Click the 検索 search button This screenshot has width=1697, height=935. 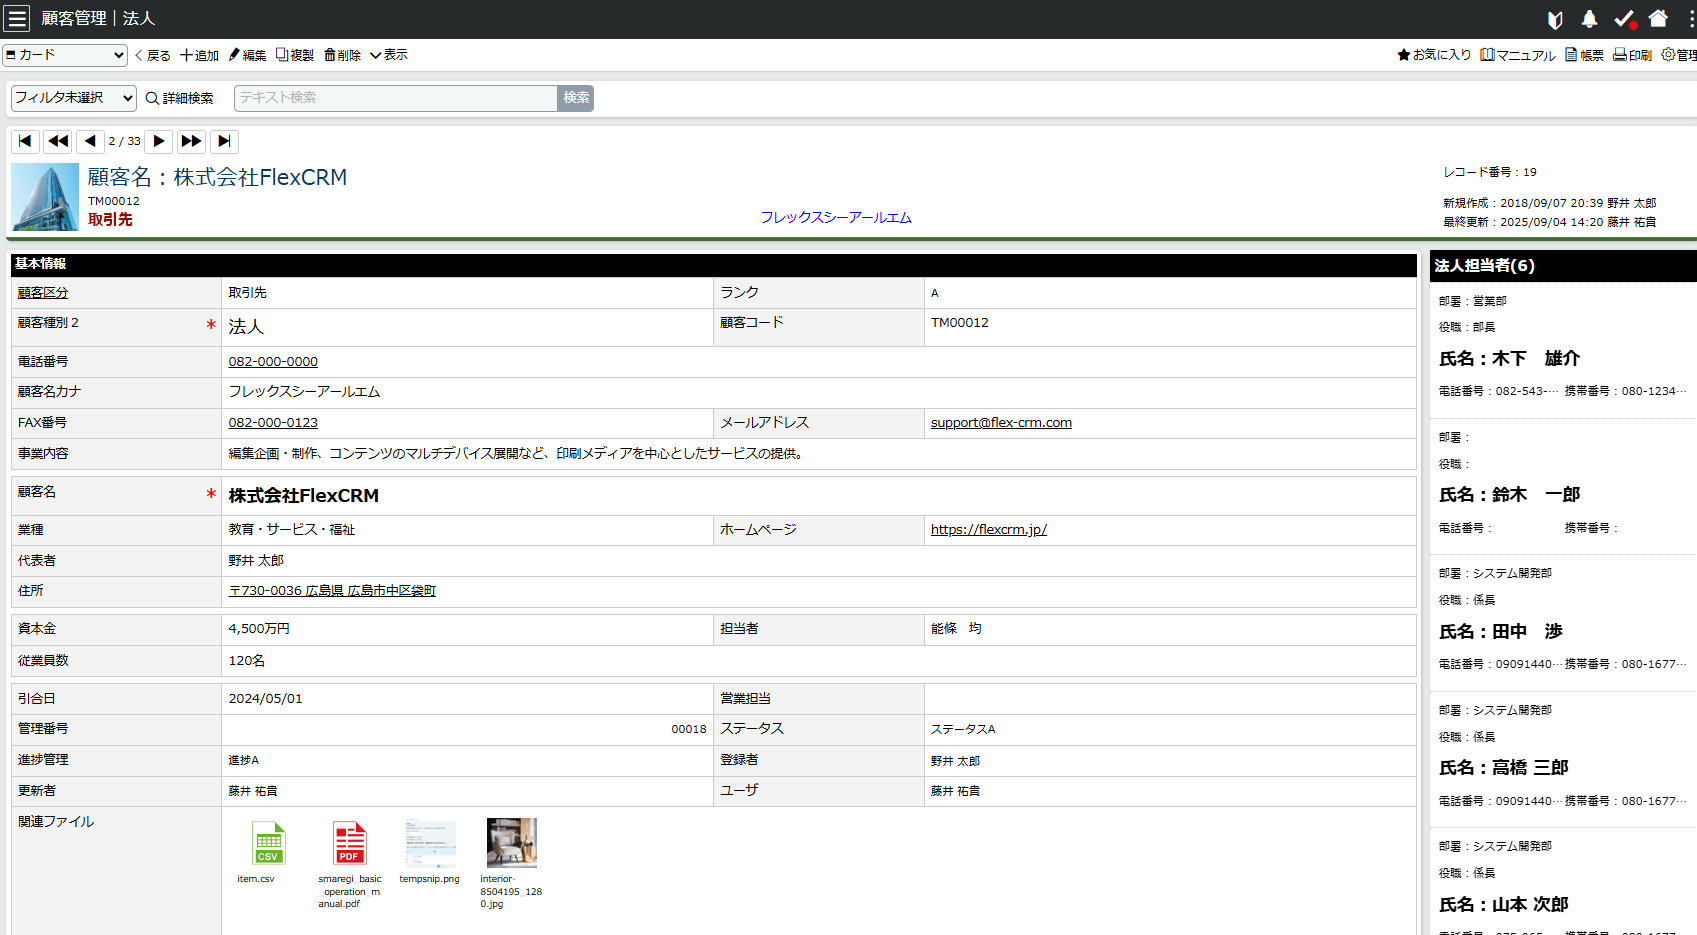tap(575, 98)
